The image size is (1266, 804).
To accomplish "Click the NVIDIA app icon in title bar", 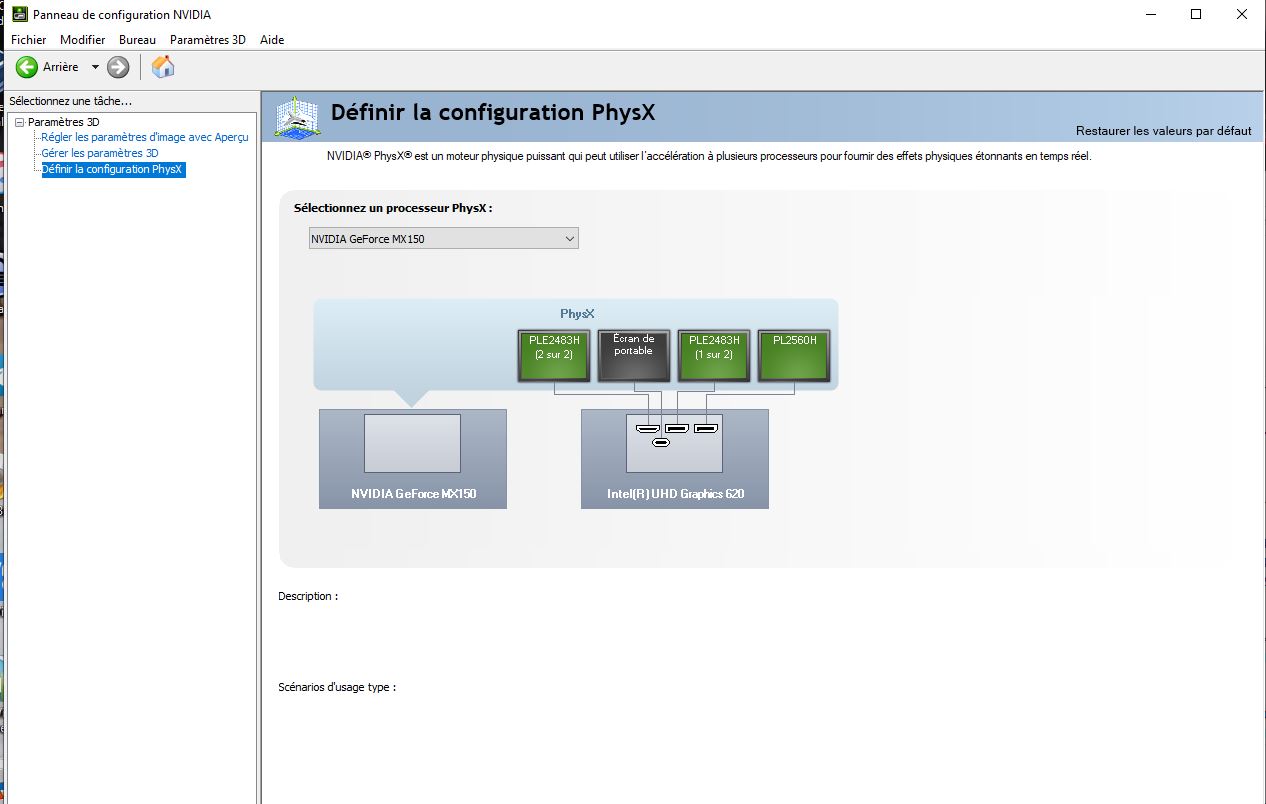I will (x=19, y=14).
